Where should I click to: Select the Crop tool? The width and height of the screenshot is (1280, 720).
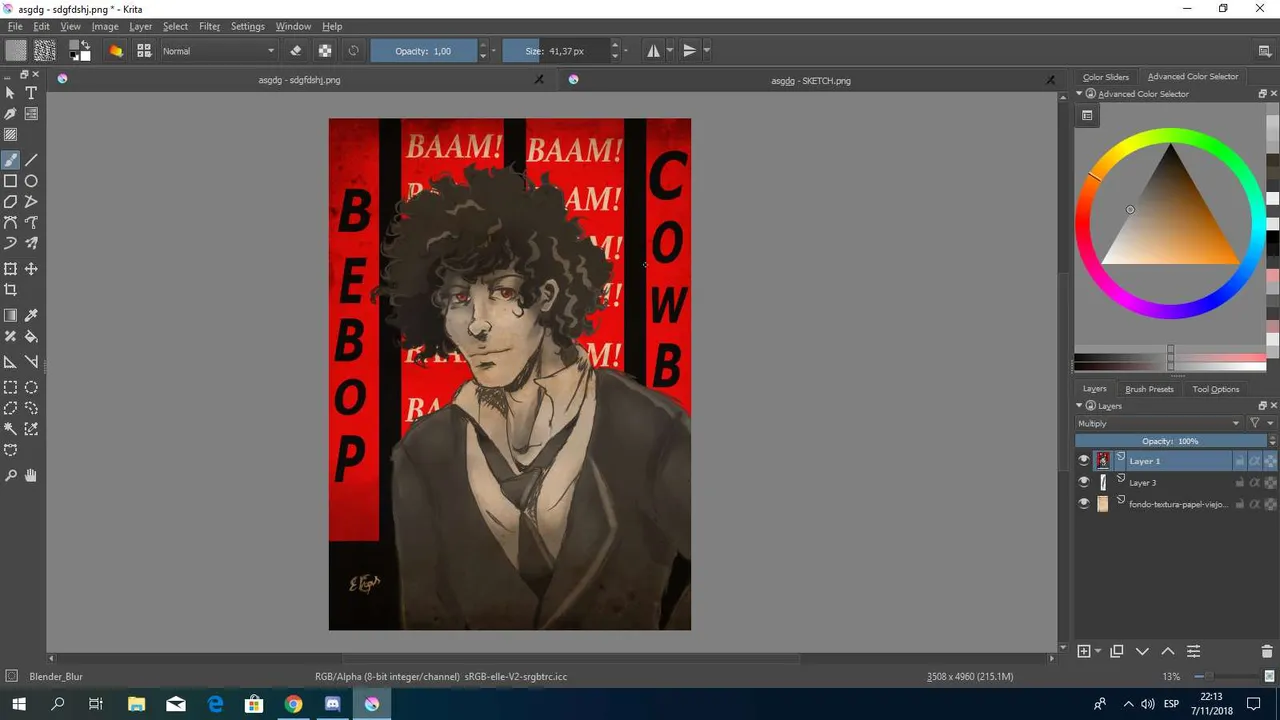[10, 290]
